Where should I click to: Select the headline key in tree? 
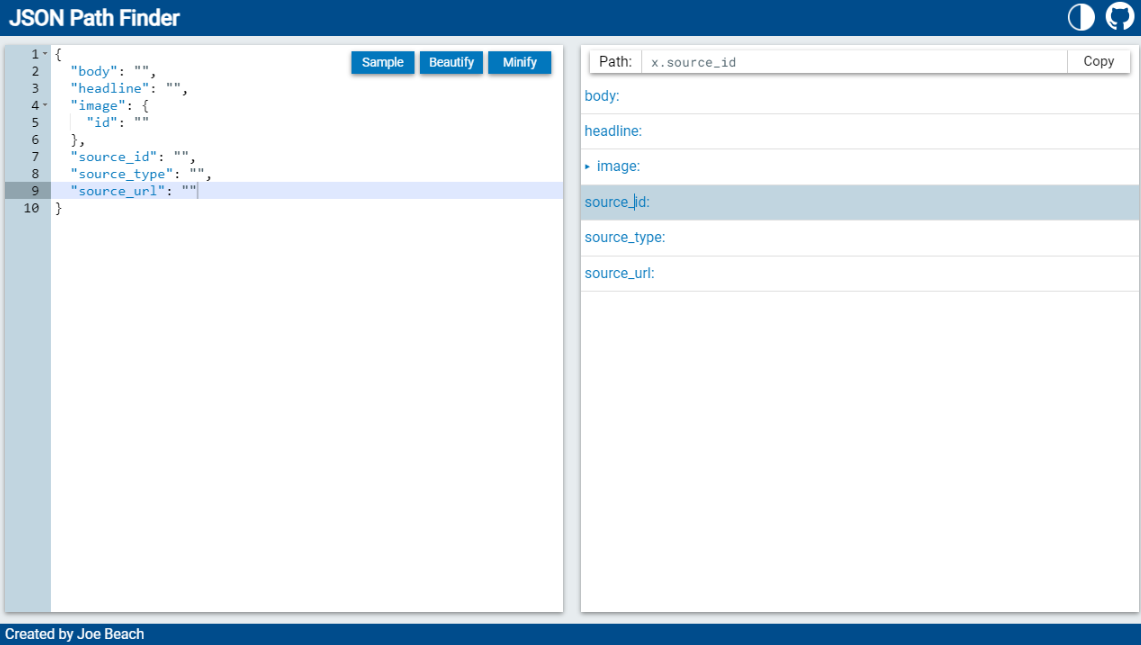pyautogui.click(x=613, y=131)
